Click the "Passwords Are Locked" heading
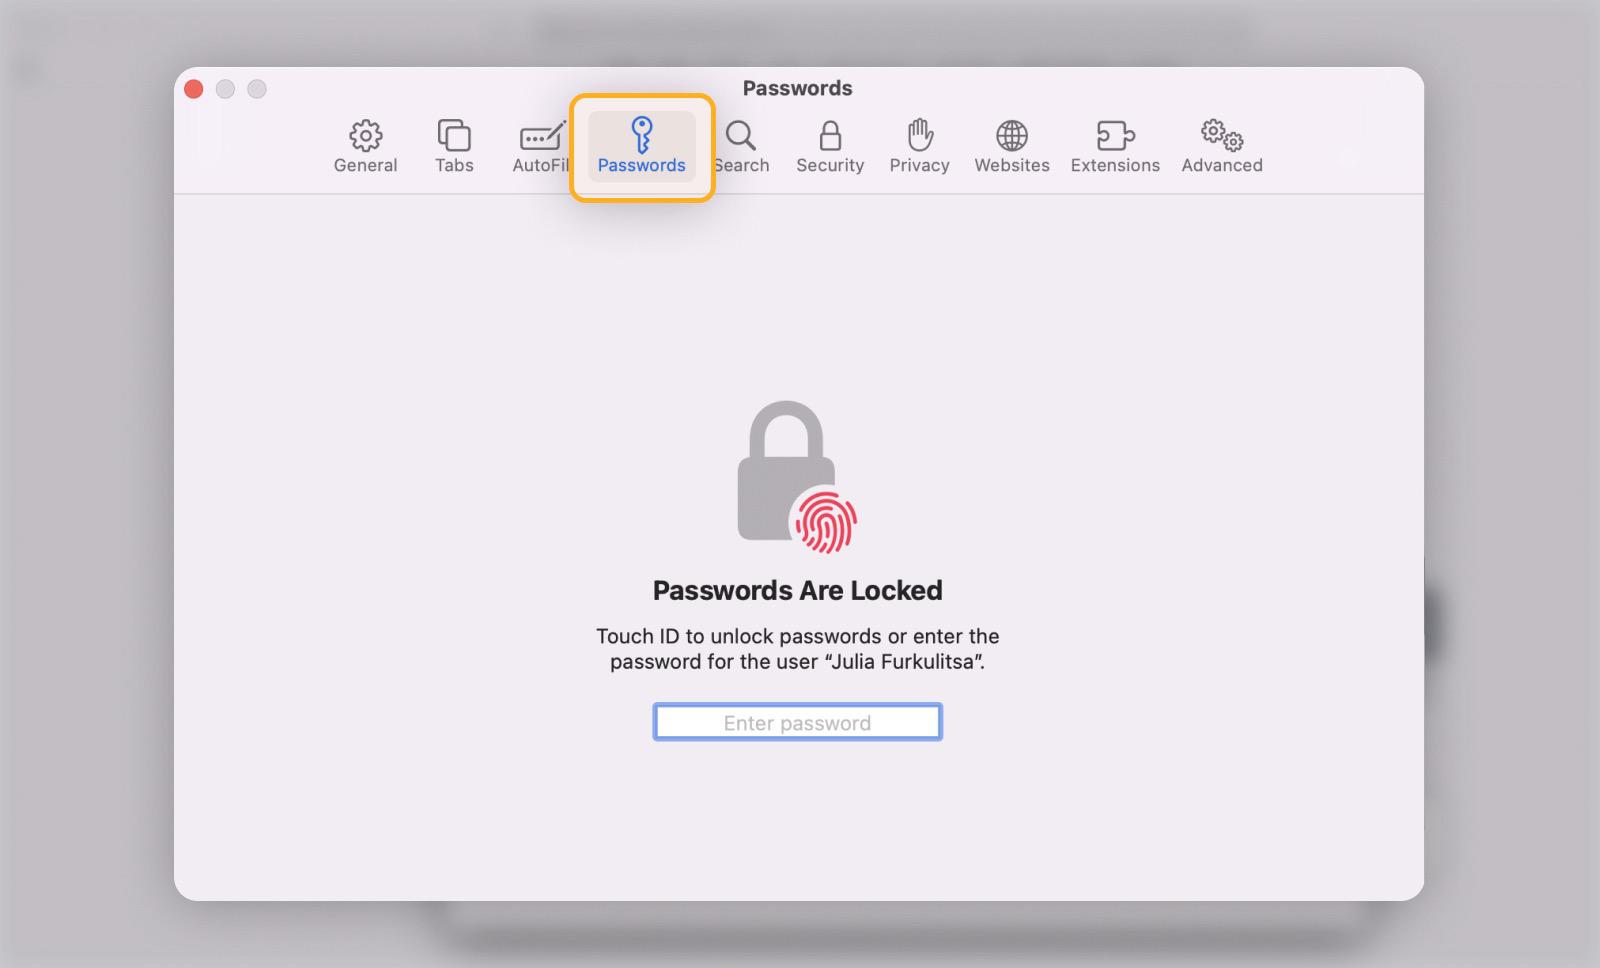Viewport: 1600px width, 968px height. tap(797, 591)
